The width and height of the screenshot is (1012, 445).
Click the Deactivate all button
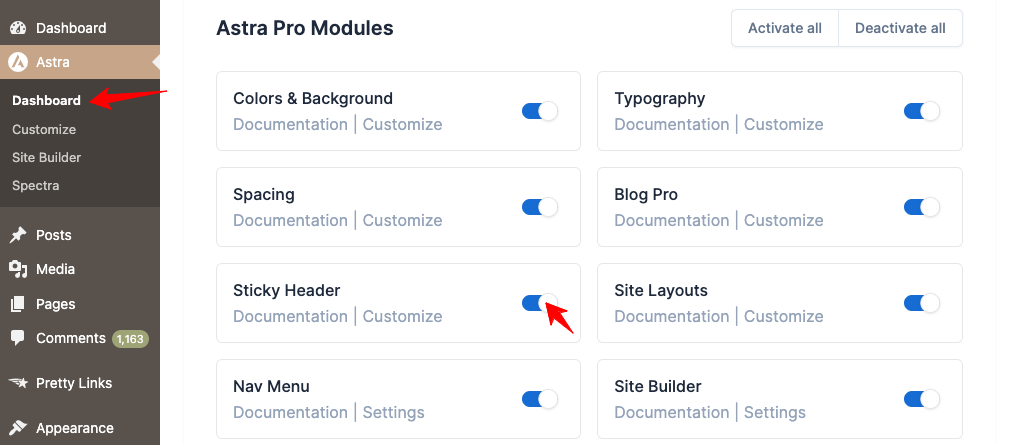point(900,28)
